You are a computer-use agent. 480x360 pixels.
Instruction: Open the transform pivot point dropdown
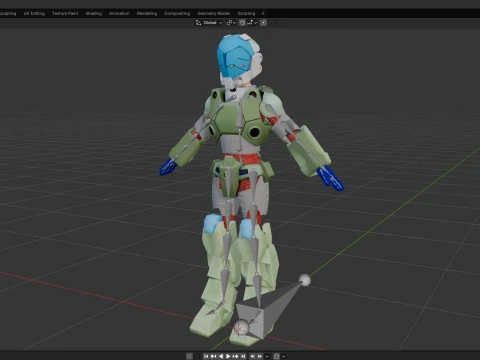click(x=231, y=23)
